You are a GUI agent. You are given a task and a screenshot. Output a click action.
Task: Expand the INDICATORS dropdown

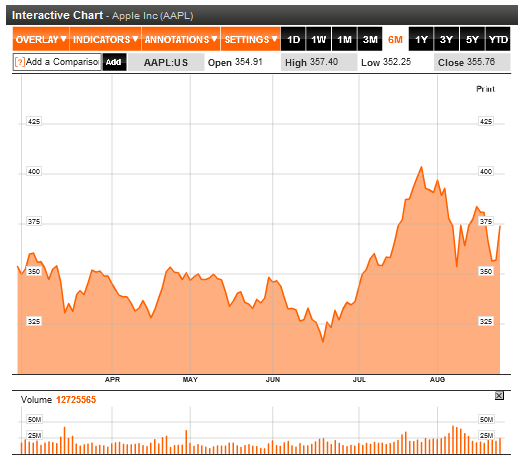coord(105,39)
